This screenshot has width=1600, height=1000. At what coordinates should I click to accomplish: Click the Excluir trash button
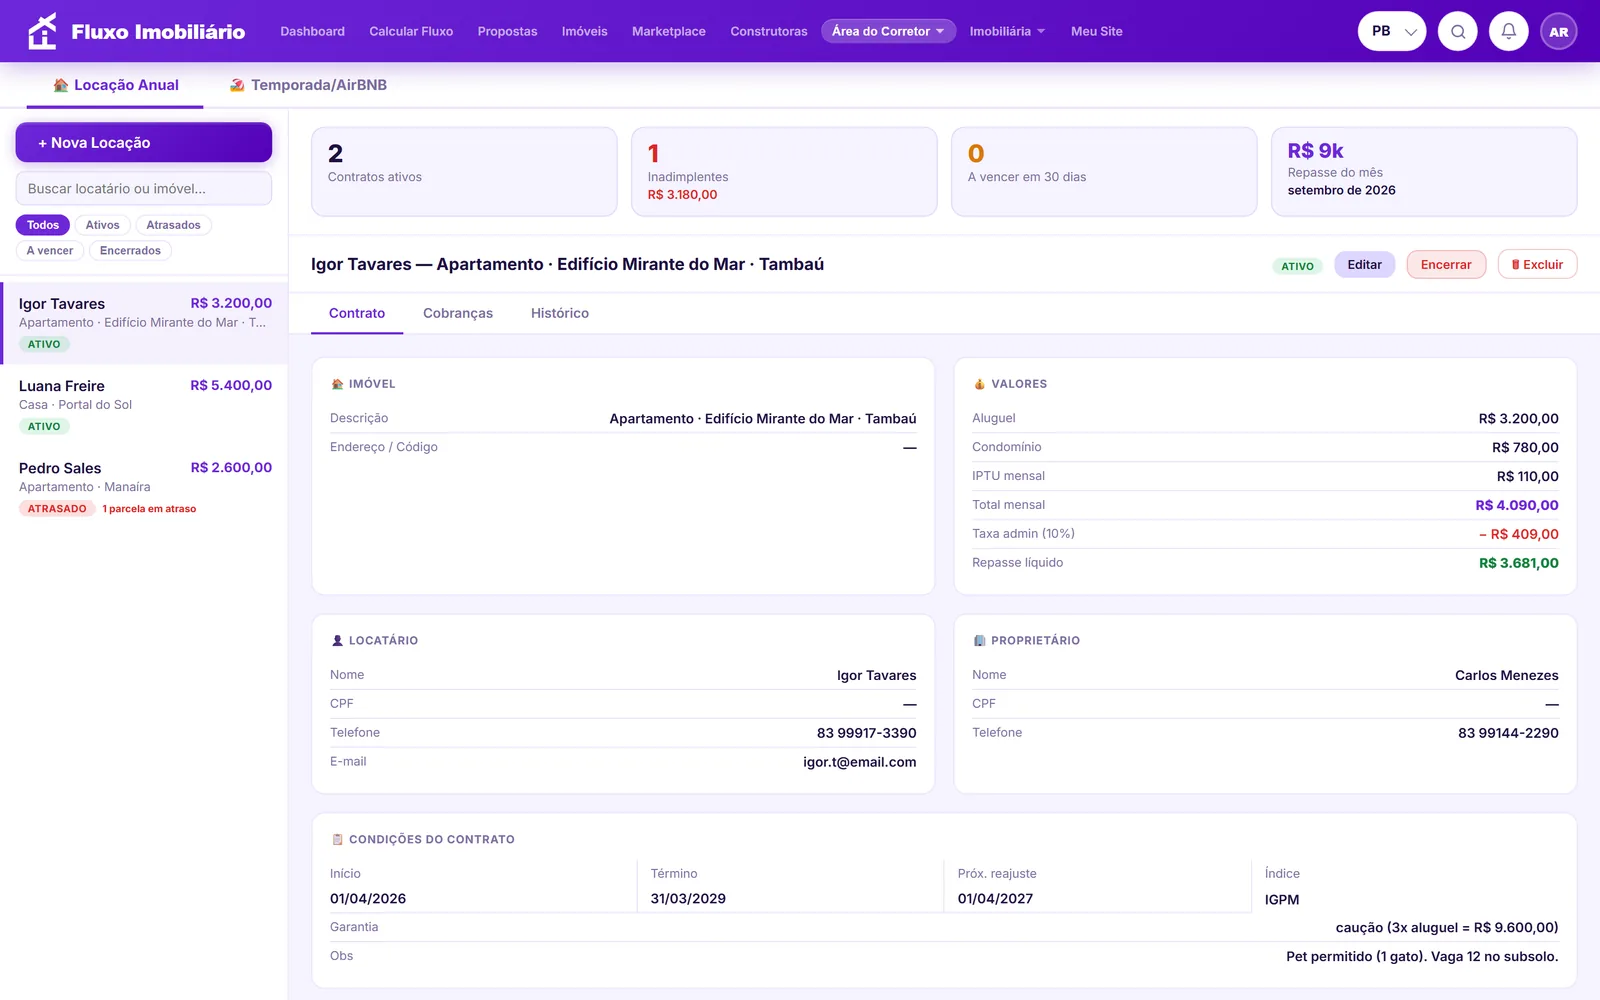tap(1537, 264)
